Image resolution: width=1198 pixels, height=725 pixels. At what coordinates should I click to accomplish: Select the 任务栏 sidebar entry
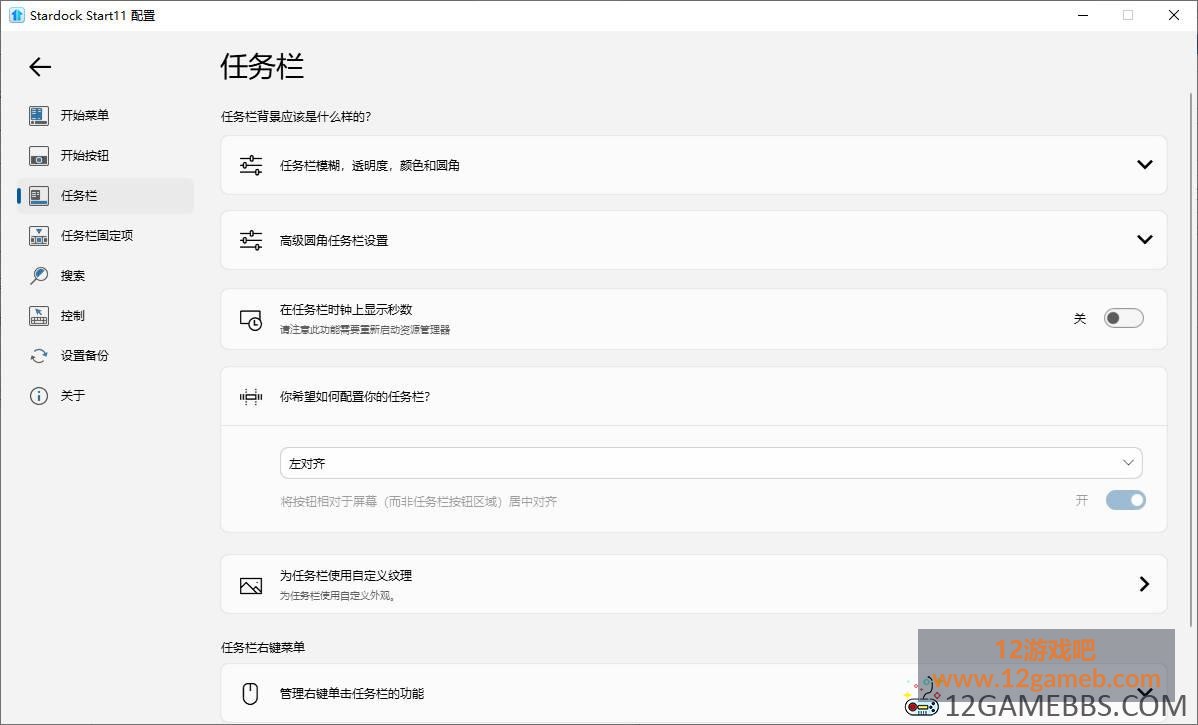105,196
